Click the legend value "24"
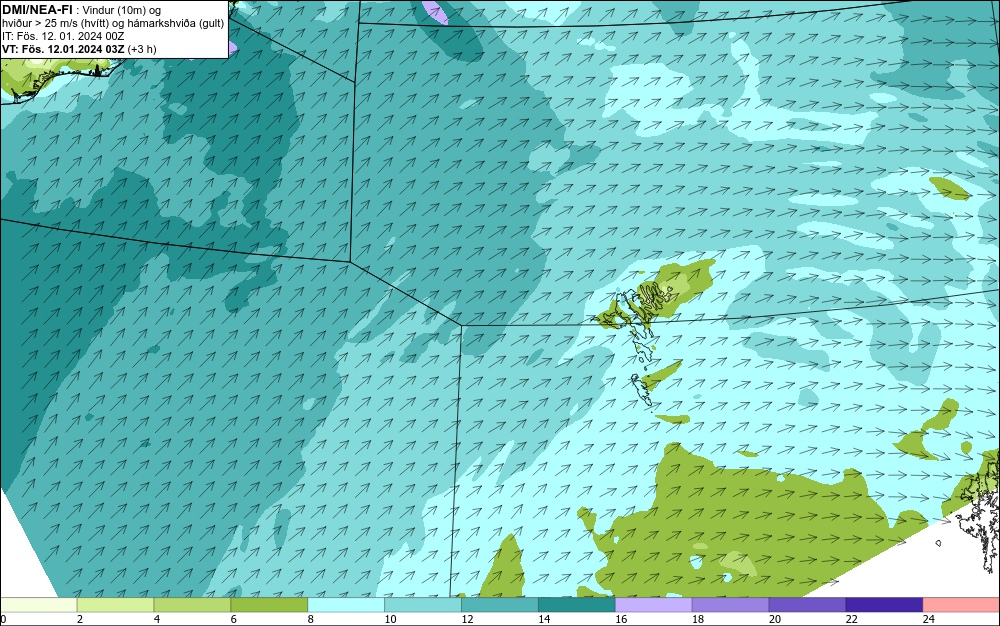1000x626 pixels. pyautogui.click(x=929, y=619)
